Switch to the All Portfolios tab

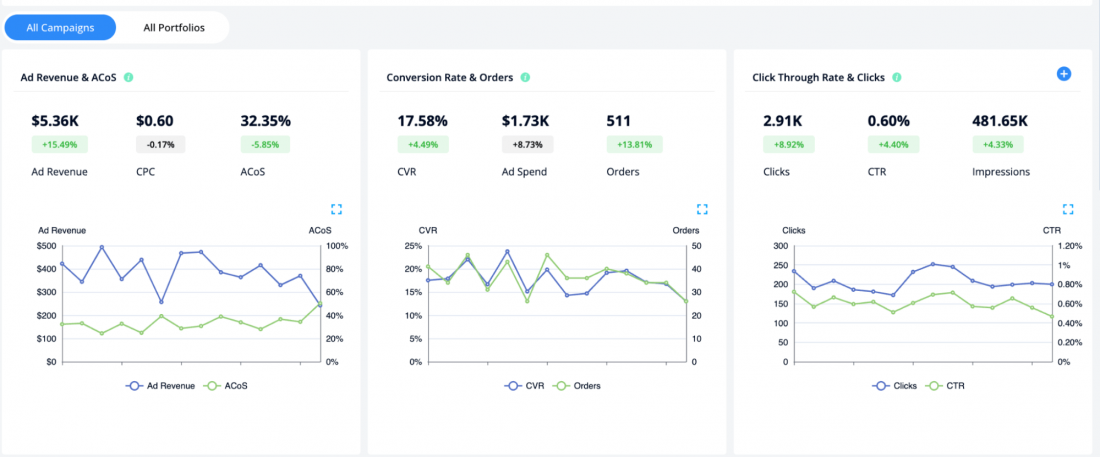coord(174,27)
